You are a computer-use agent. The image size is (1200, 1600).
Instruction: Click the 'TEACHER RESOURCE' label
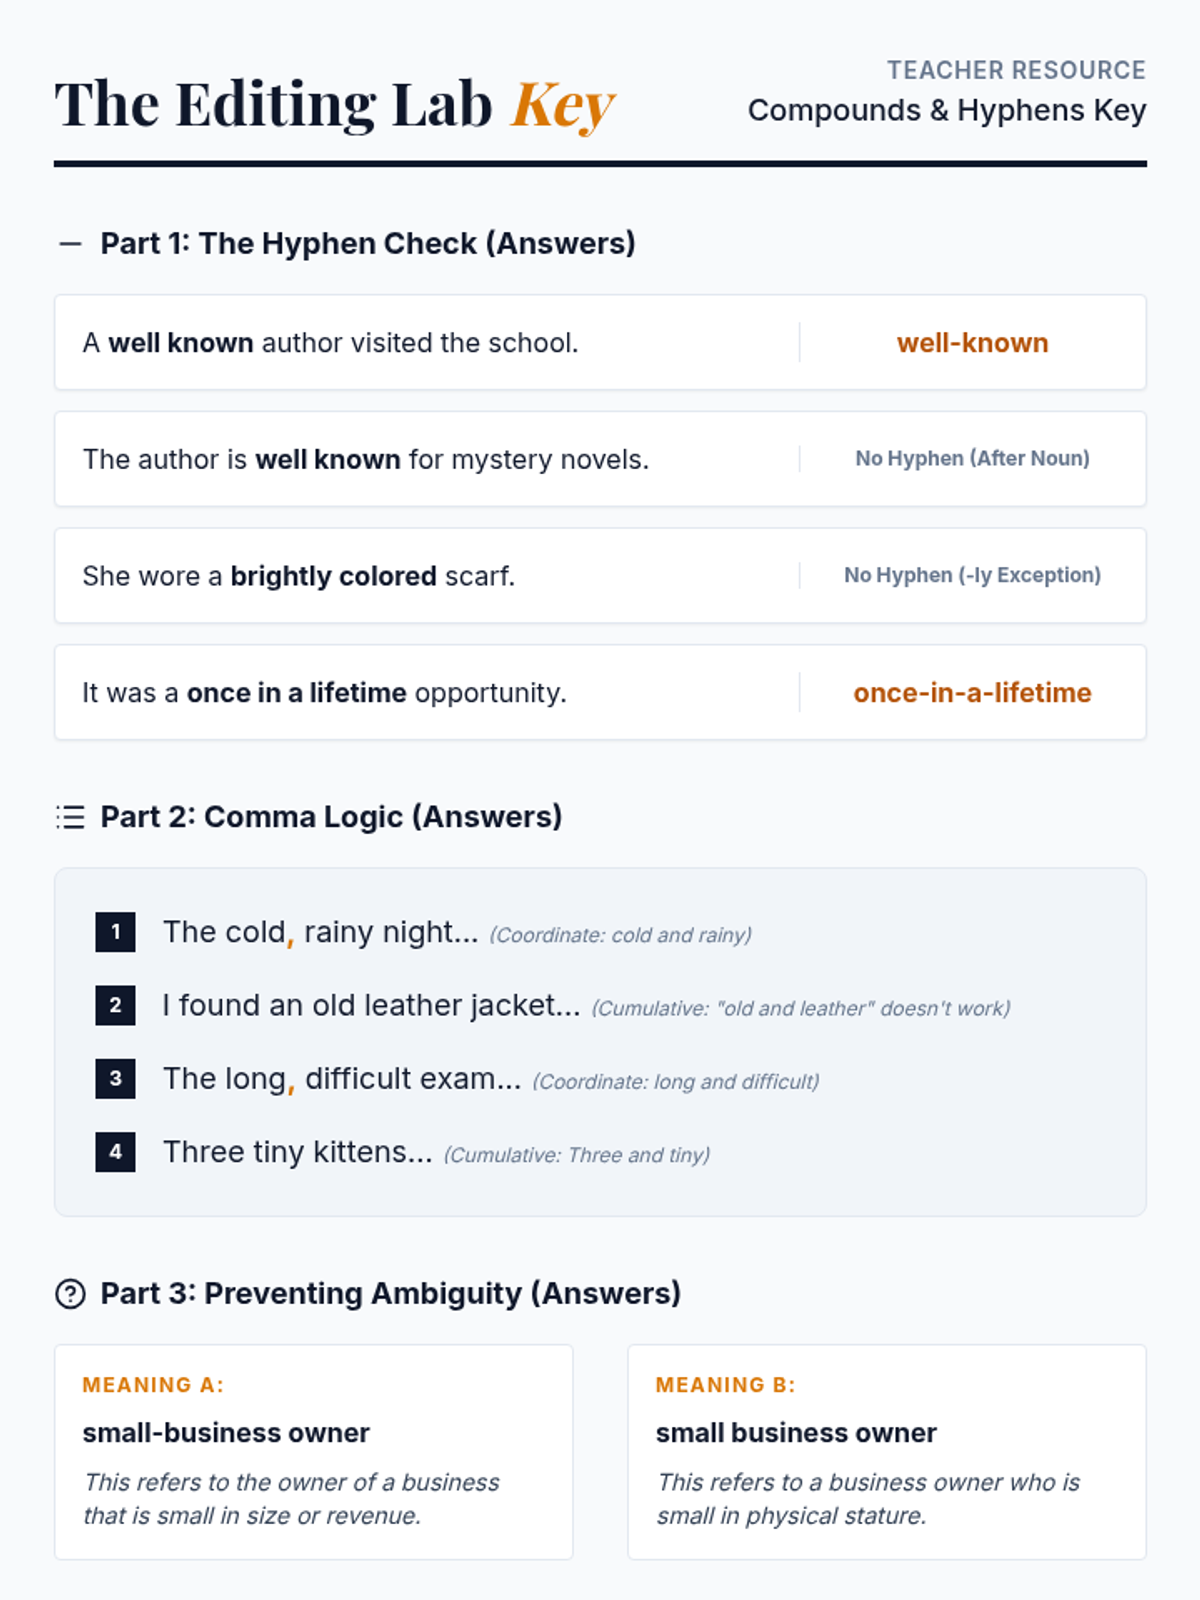(1016, 70)
